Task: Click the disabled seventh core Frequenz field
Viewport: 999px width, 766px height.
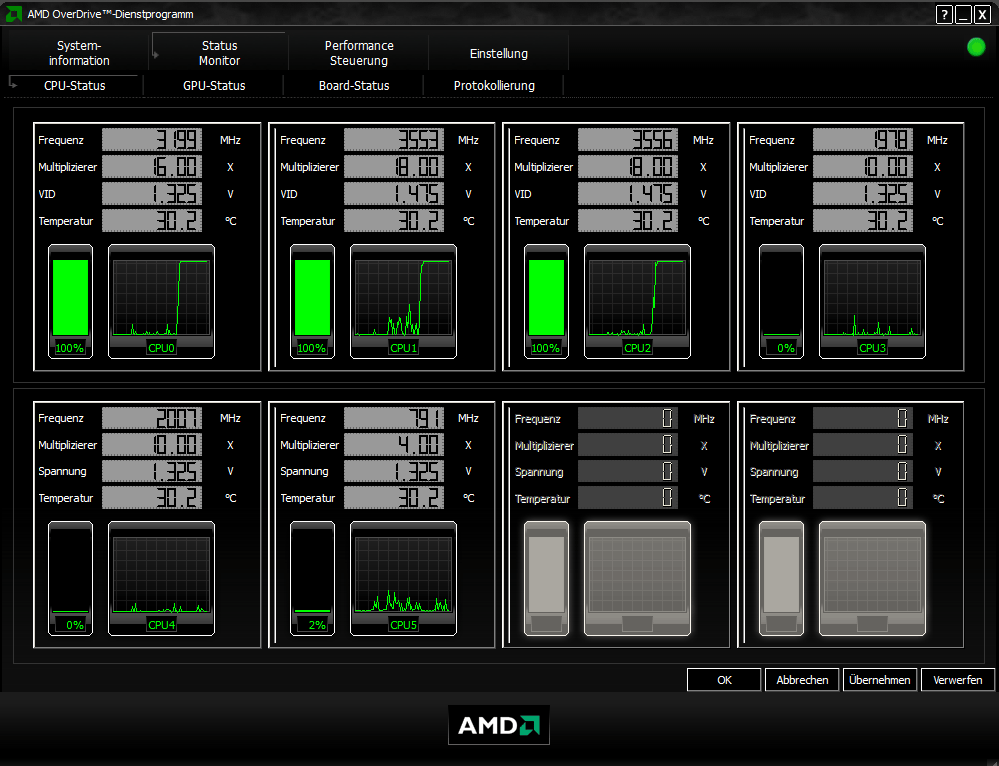Action: [x=628, y=419]
